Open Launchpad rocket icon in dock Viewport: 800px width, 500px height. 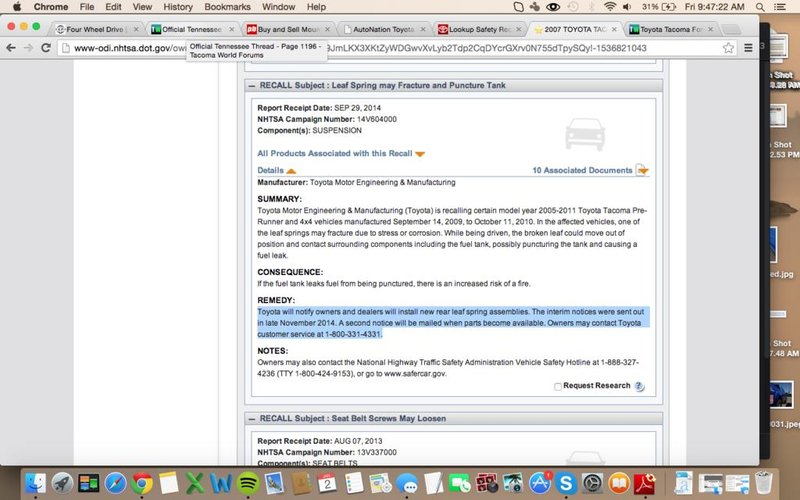click(62, 483)
